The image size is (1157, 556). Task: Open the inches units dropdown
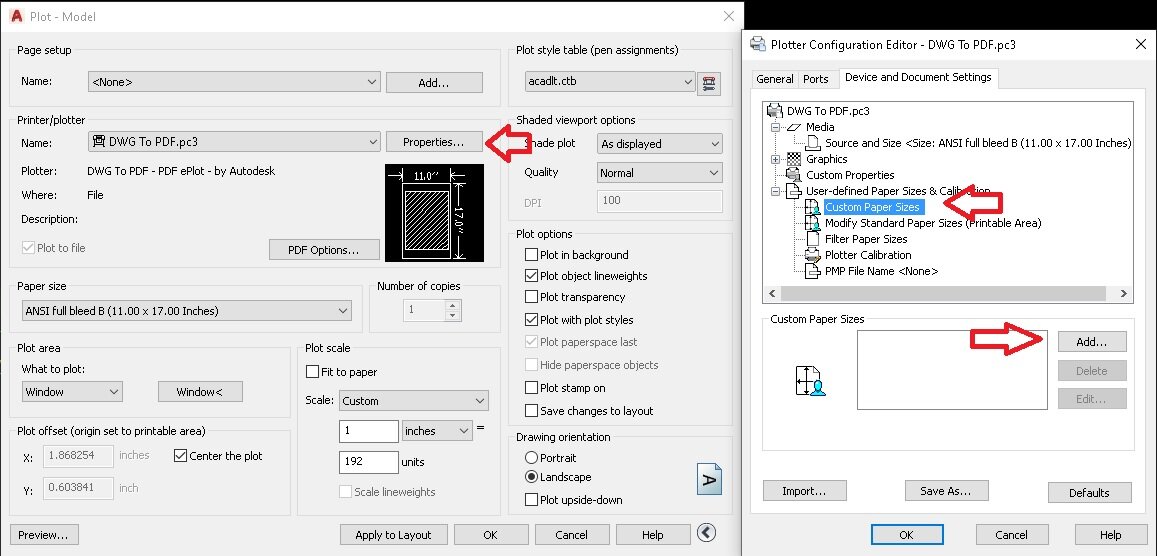pyautogui.click(x=438, y=431)
